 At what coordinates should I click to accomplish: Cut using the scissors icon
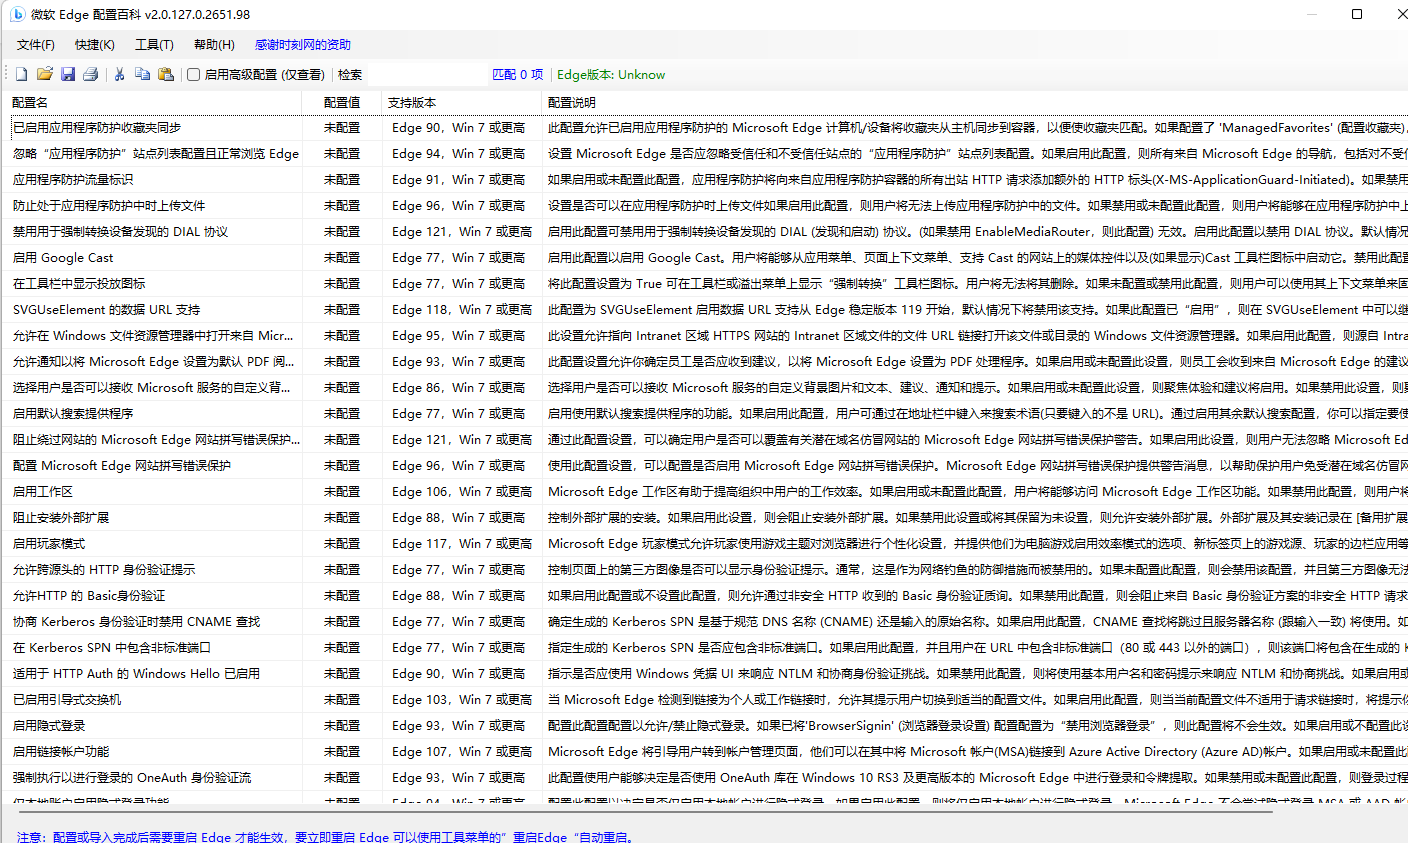[x=117, y=73]
